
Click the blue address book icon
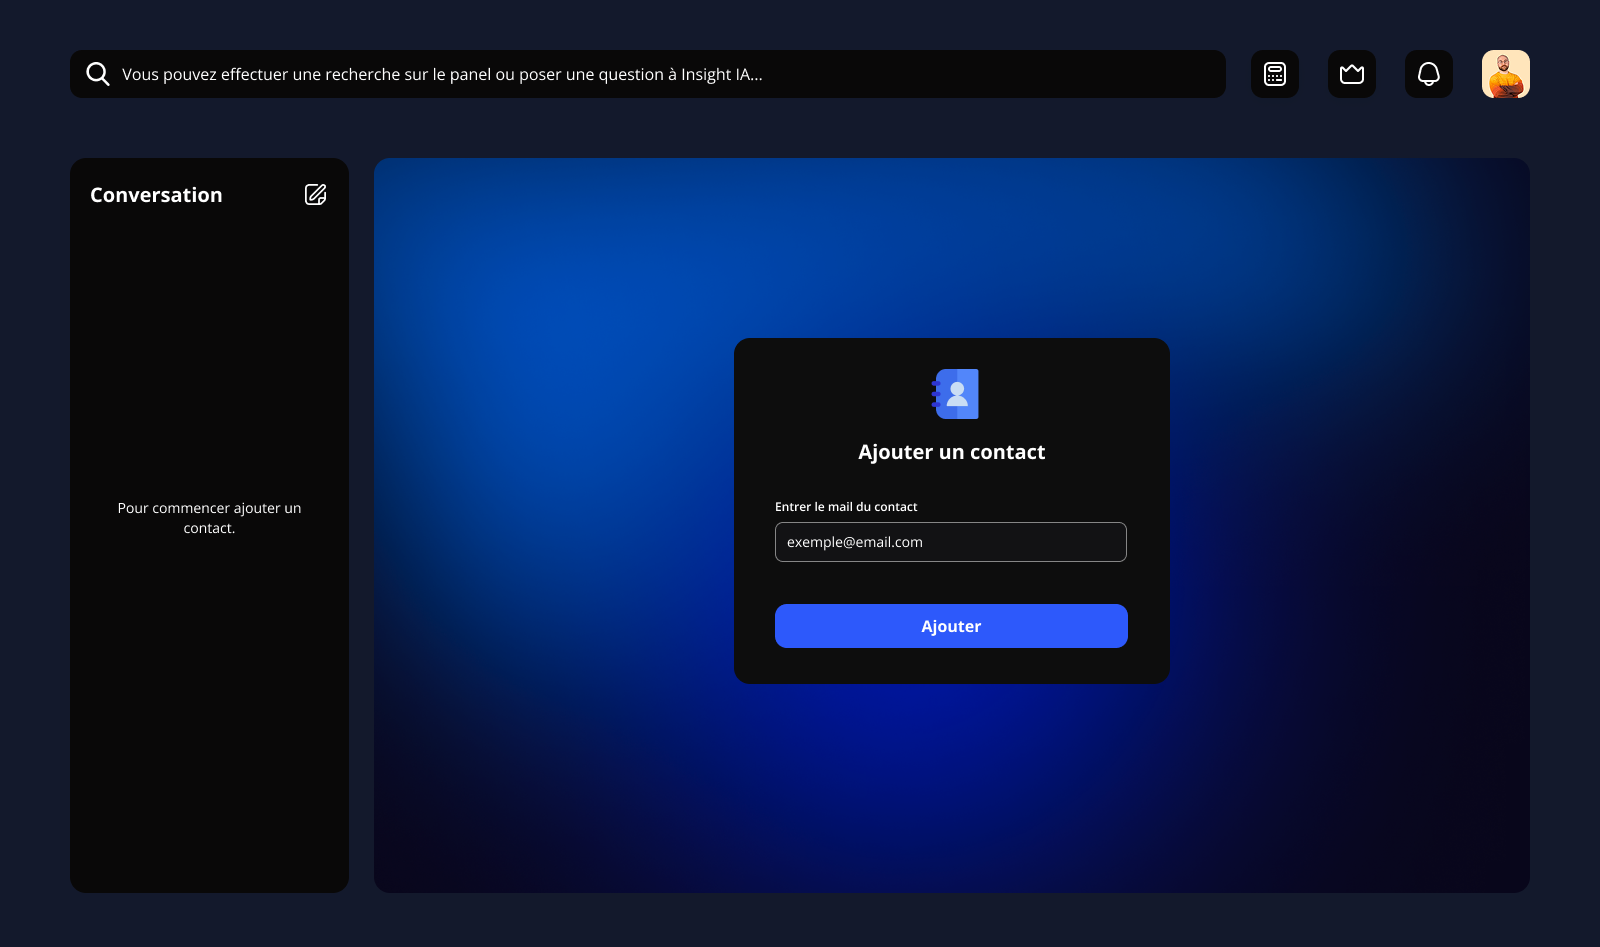[955, 394]
